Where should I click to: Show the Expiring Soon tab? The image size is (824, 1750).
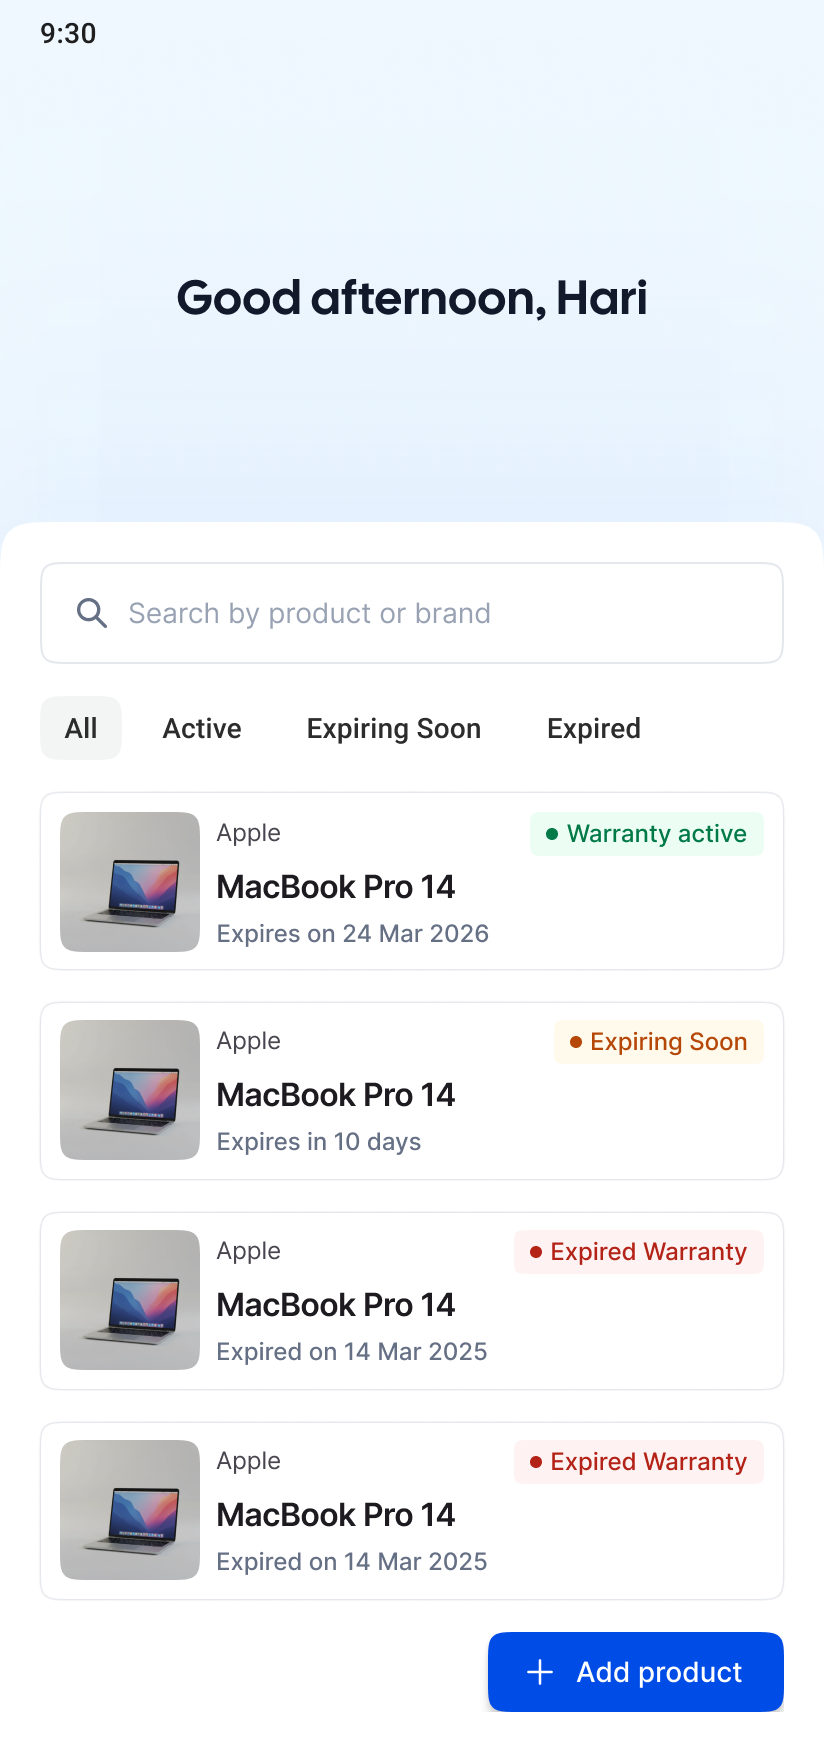tap(394, 728)
